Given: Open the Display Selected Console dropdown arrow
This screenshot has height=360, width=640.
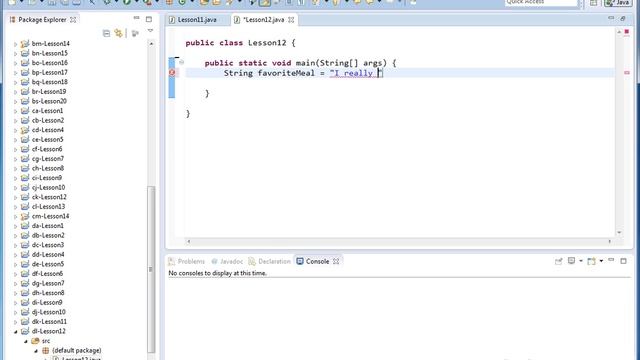Looking at the screenshot, I should pyautogui.click(x=581, y=261).
